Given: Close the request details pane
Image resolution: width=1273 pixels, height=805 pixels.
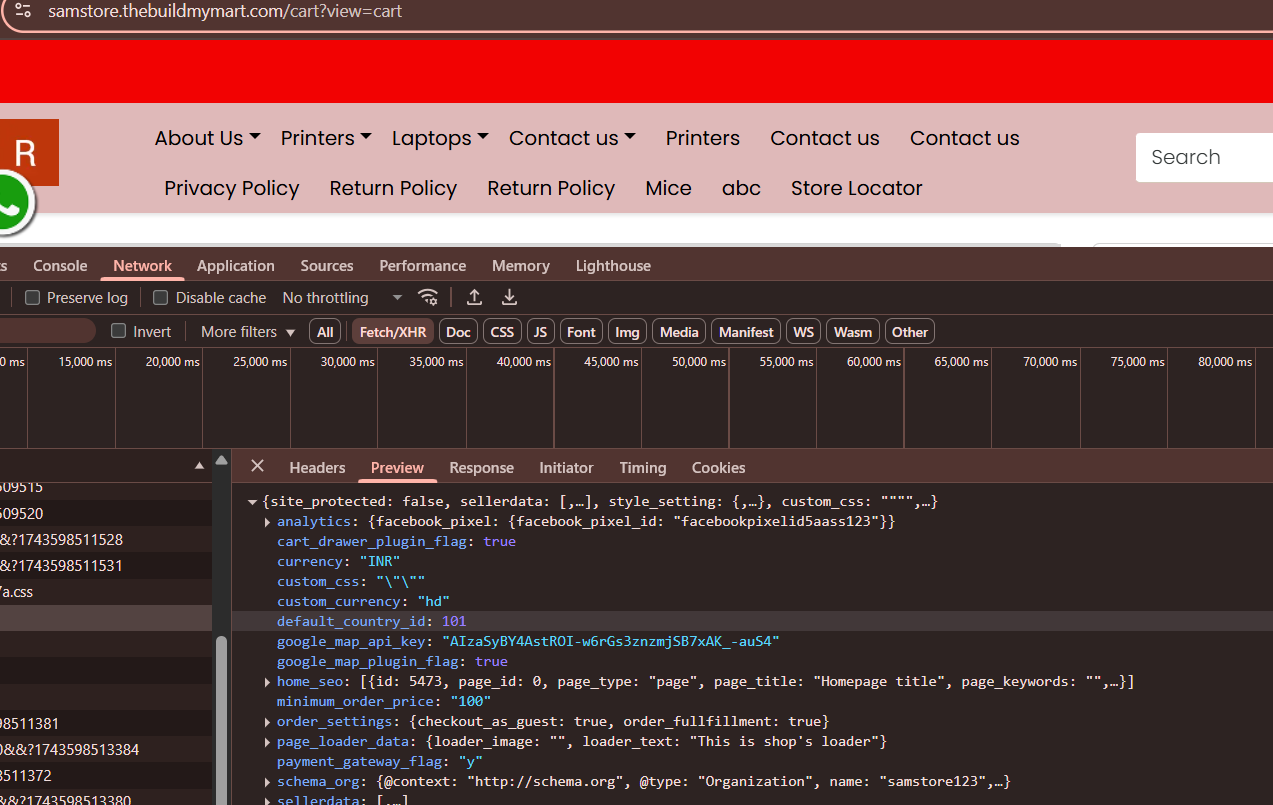Looking at the screenshot, I should 257,466.
